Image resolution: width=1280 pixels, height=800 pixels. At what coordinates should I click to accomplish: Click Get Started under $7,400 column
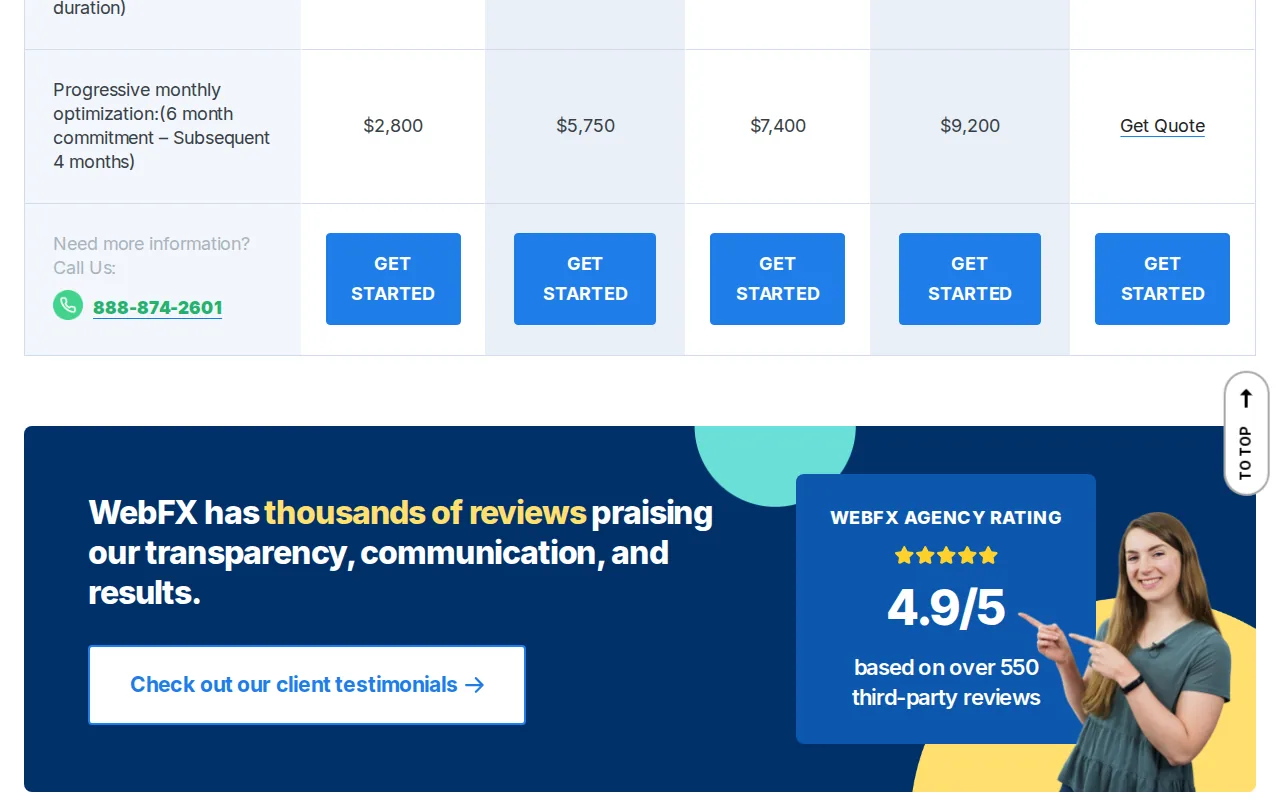coord(777,279)
